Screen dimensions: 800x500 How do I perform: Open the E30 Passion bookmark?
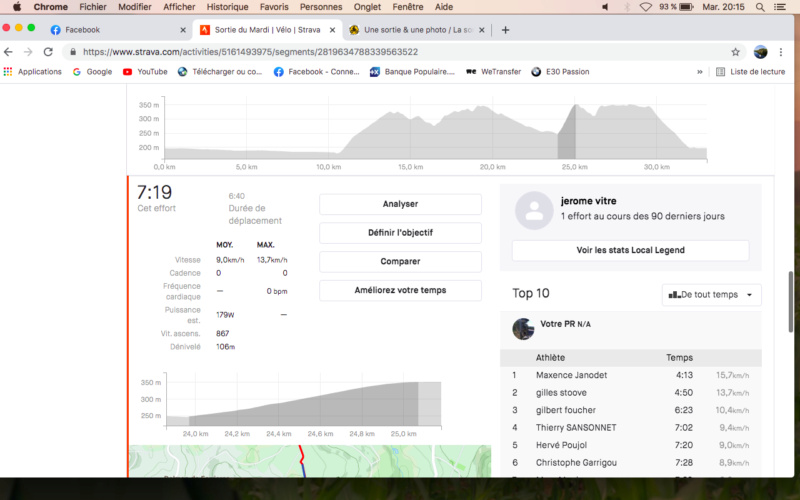[560, 71]
